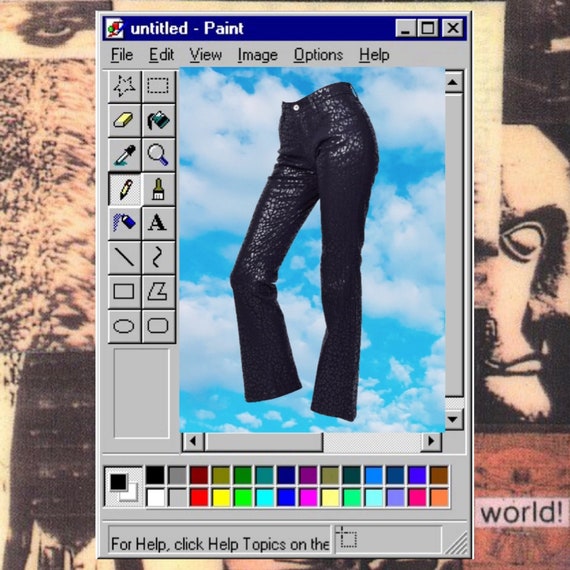Screen dimensions: 570x570
Task: Activate the Pick Color eyedropper
Action: (x=124, y=155)
